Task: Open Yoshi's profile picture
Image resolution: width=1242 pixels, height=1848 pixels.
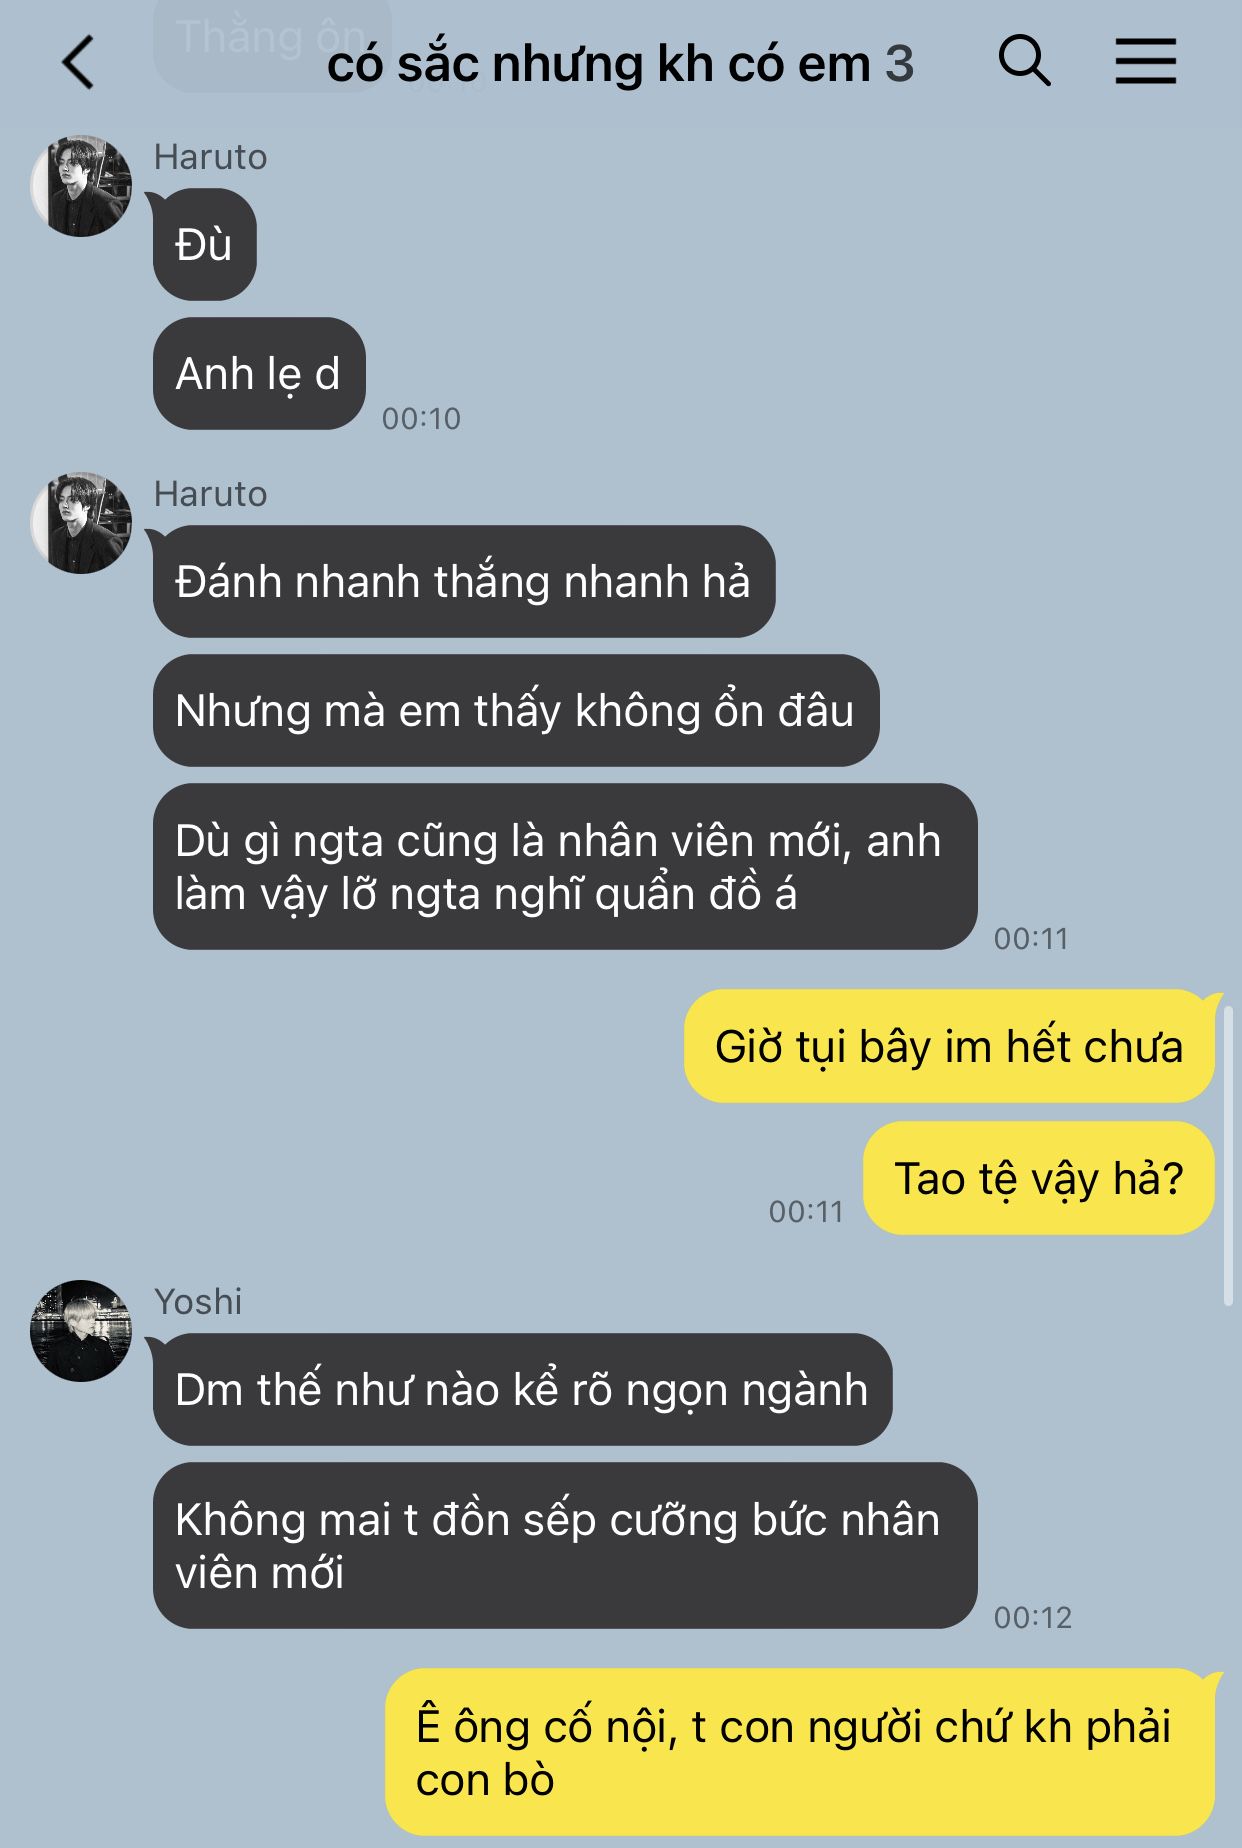Action: (x=81, y=1331)
